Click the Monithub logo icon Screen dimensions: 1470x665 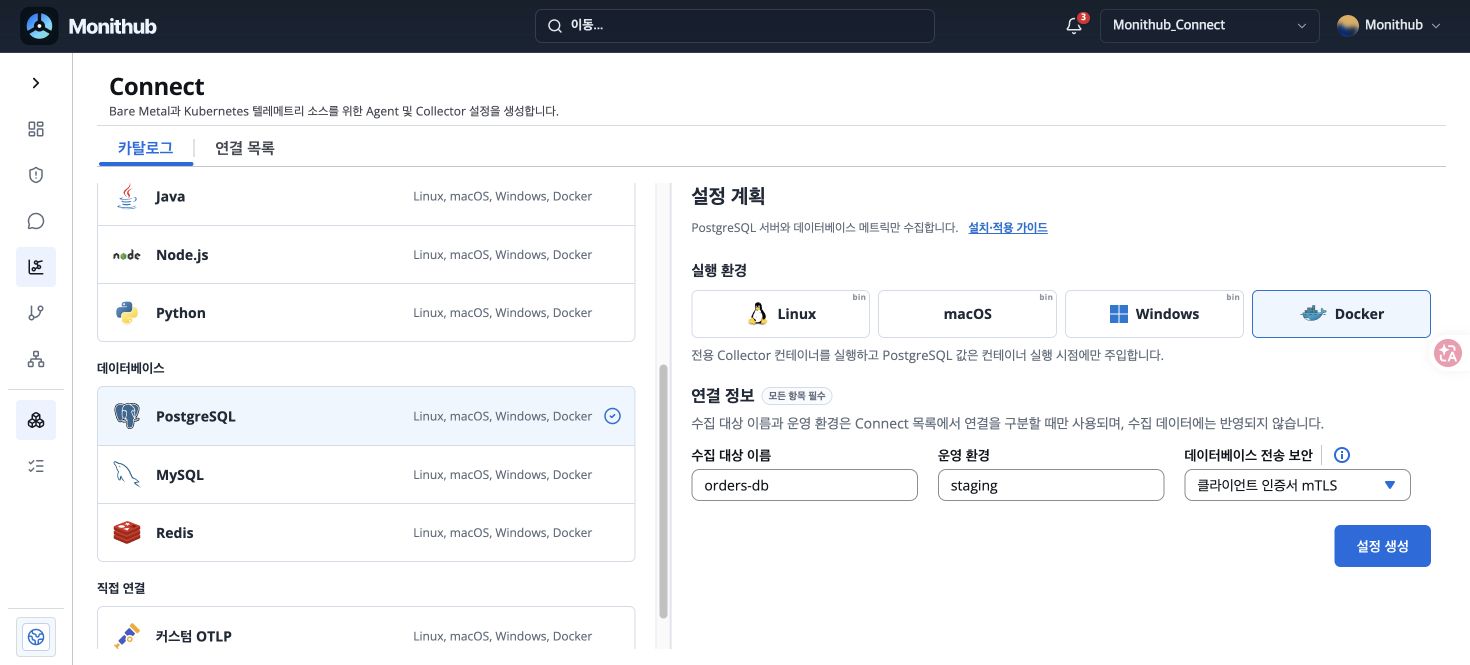(x=40, y=26)
